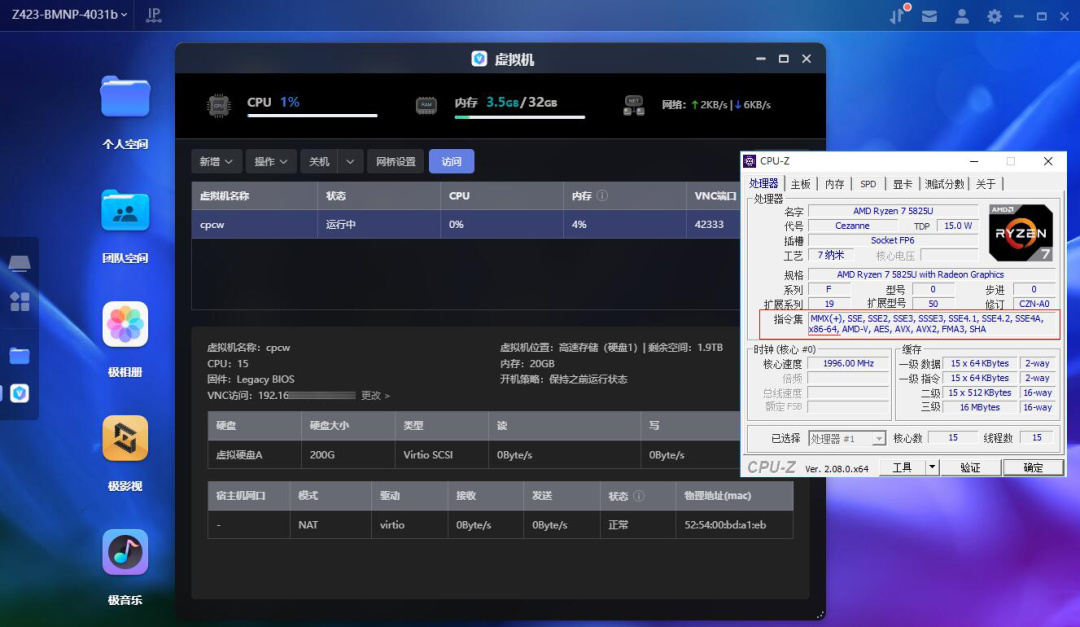Click the blue 访问 button
The width and height of the screenshot is (1080, 627).
click(451, 161)
